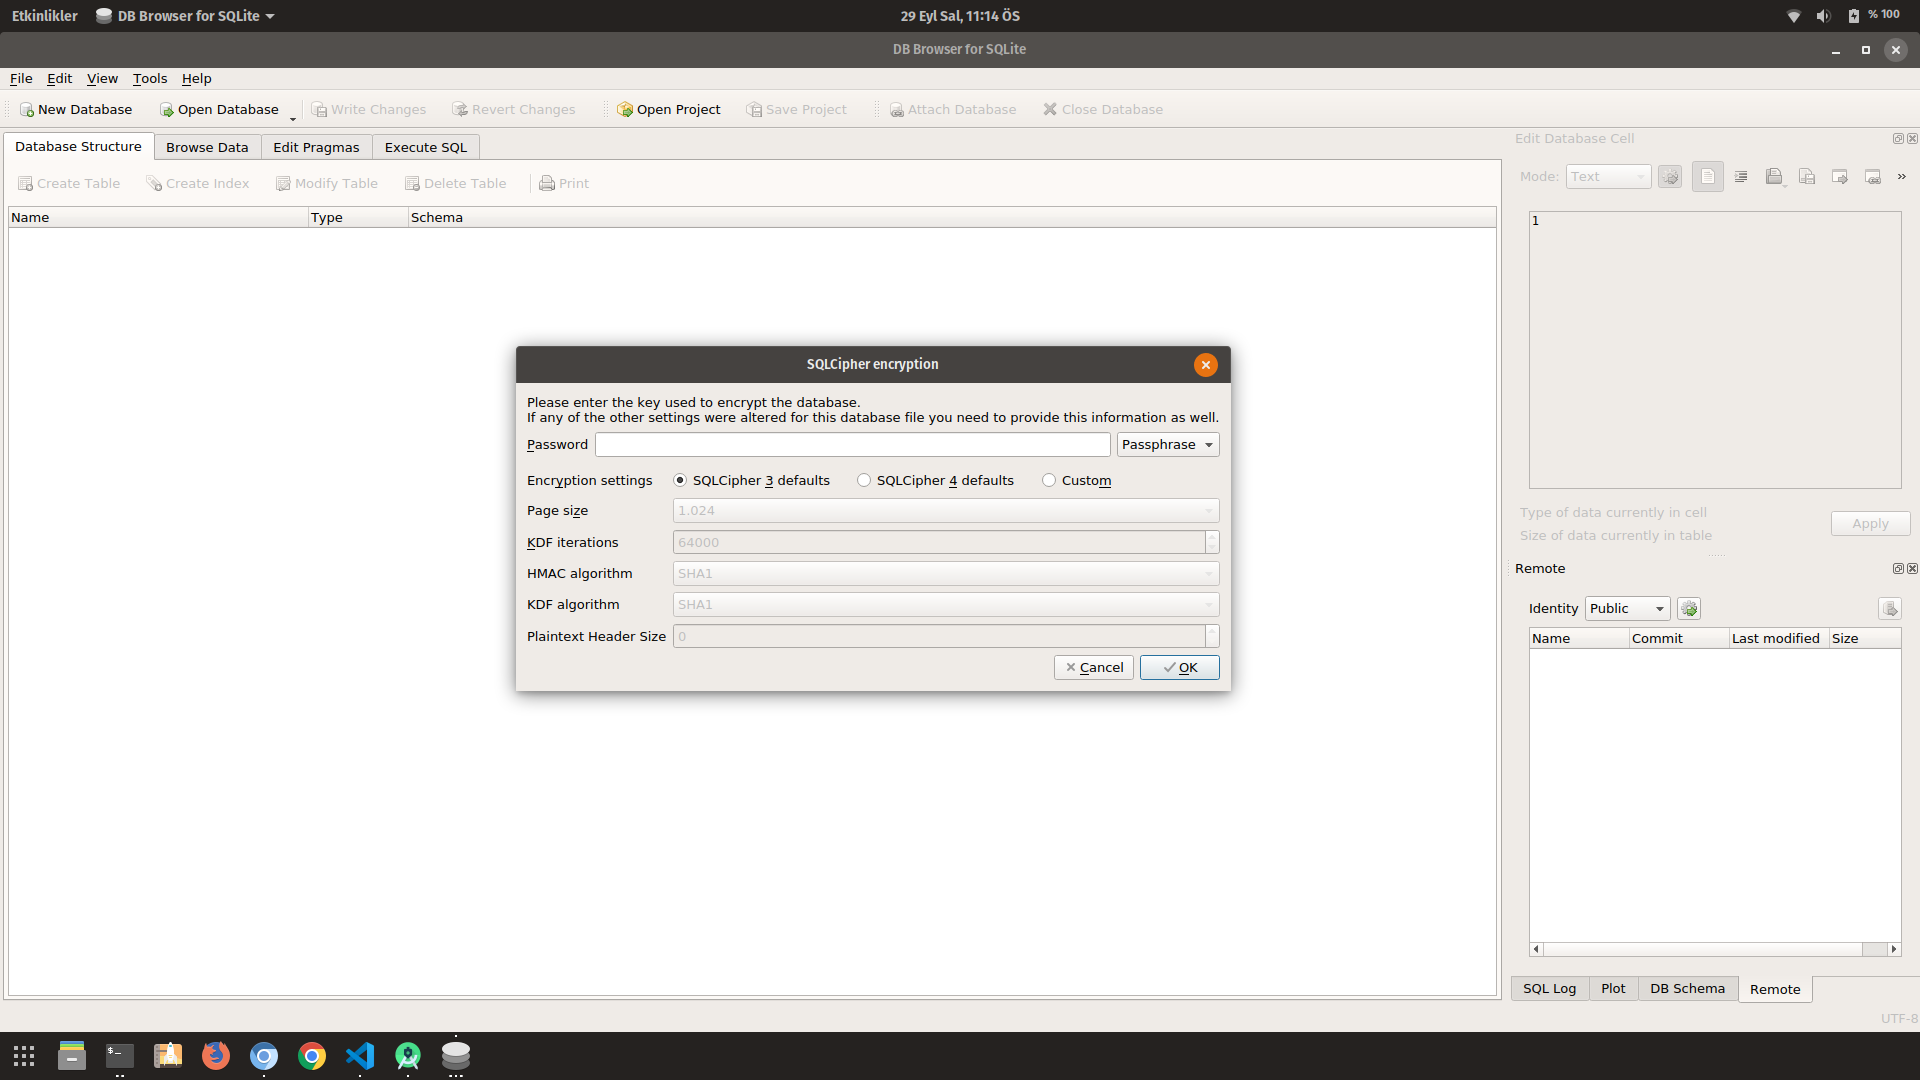
Task: Click the Open Project toolbar icon
Action: [625, 110]
